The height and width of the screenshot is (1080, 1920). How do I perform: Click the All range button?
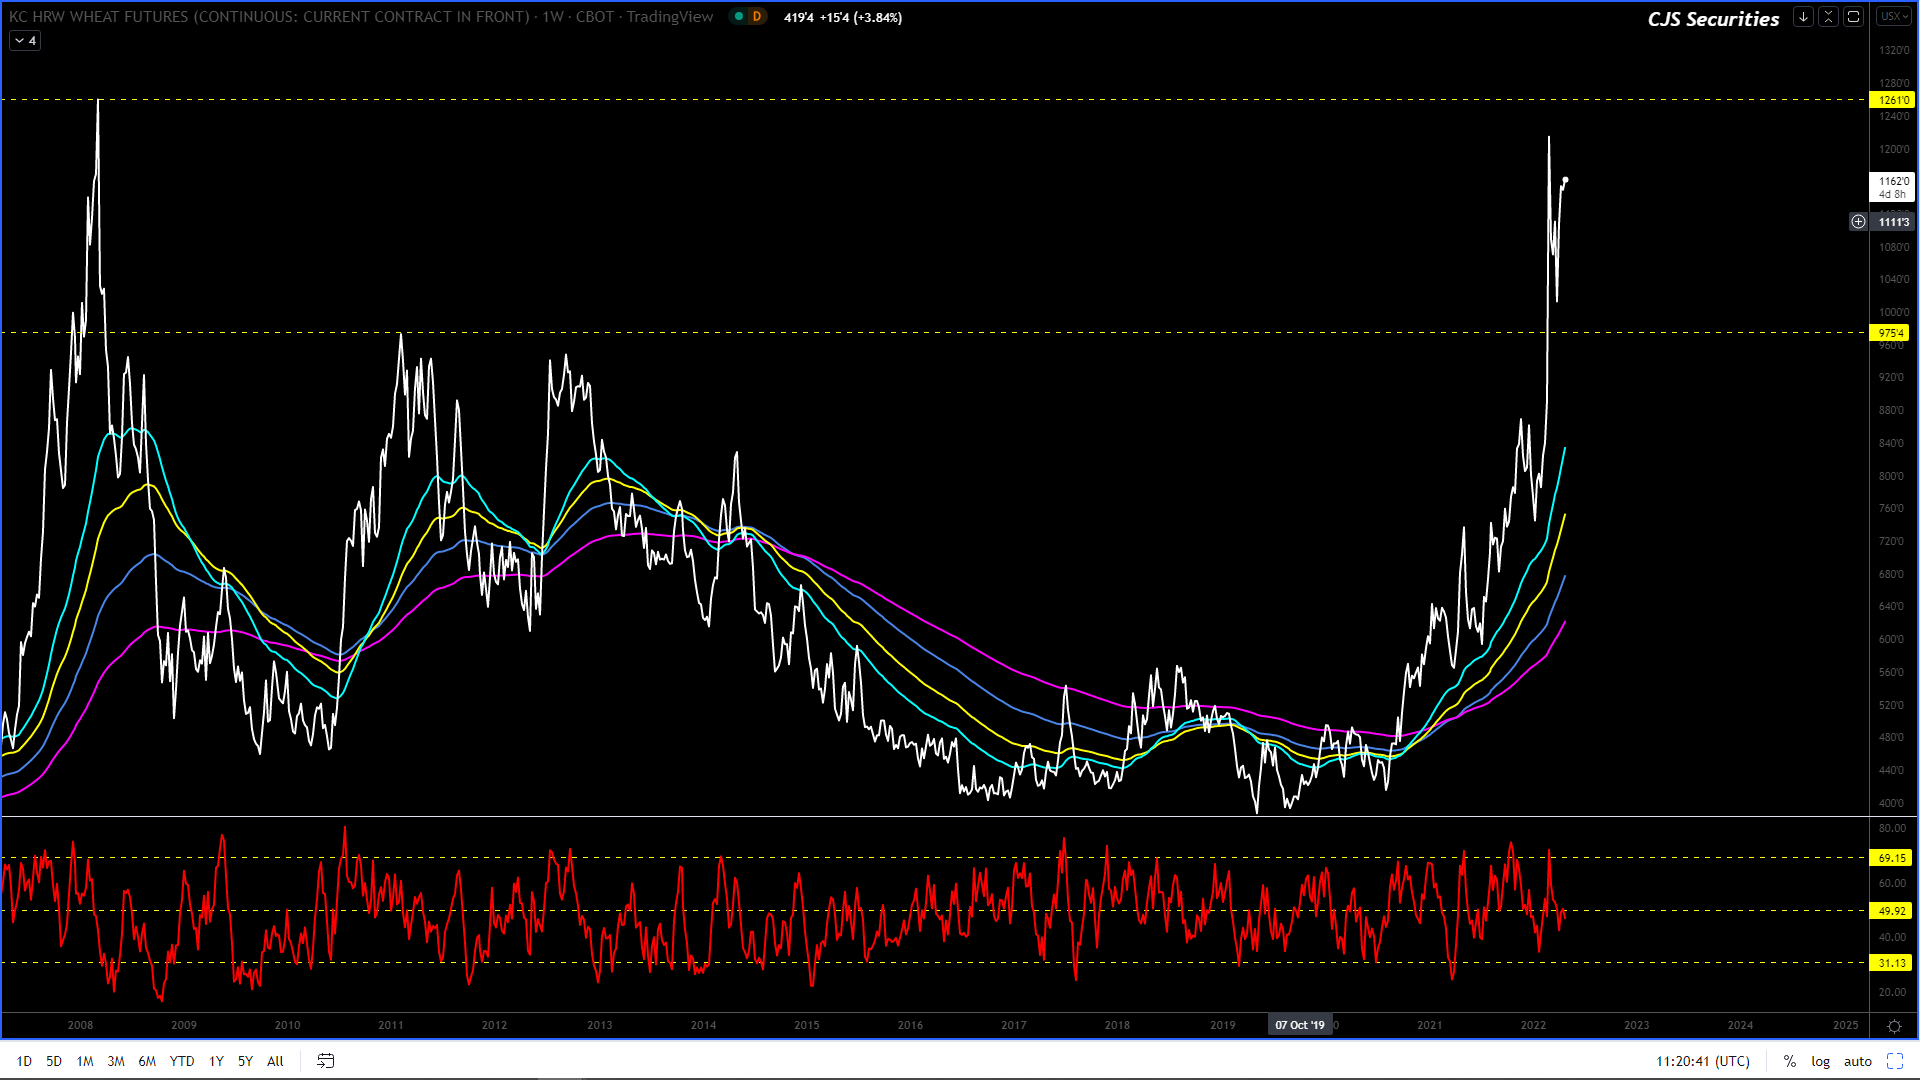click(275, 1061)
